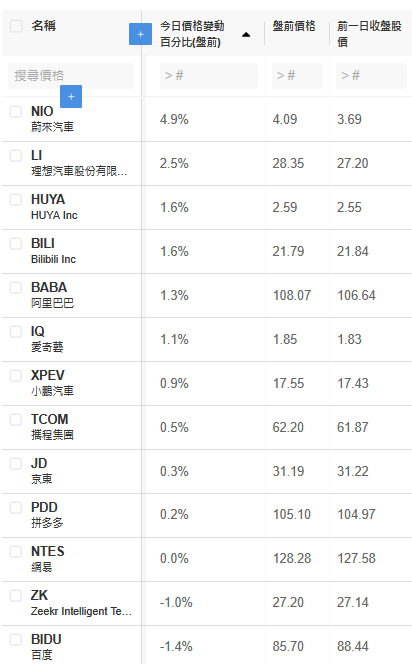412x664 pixels.
Task: Open the LI 理想汽車 stock link
Action: point(79,163)
